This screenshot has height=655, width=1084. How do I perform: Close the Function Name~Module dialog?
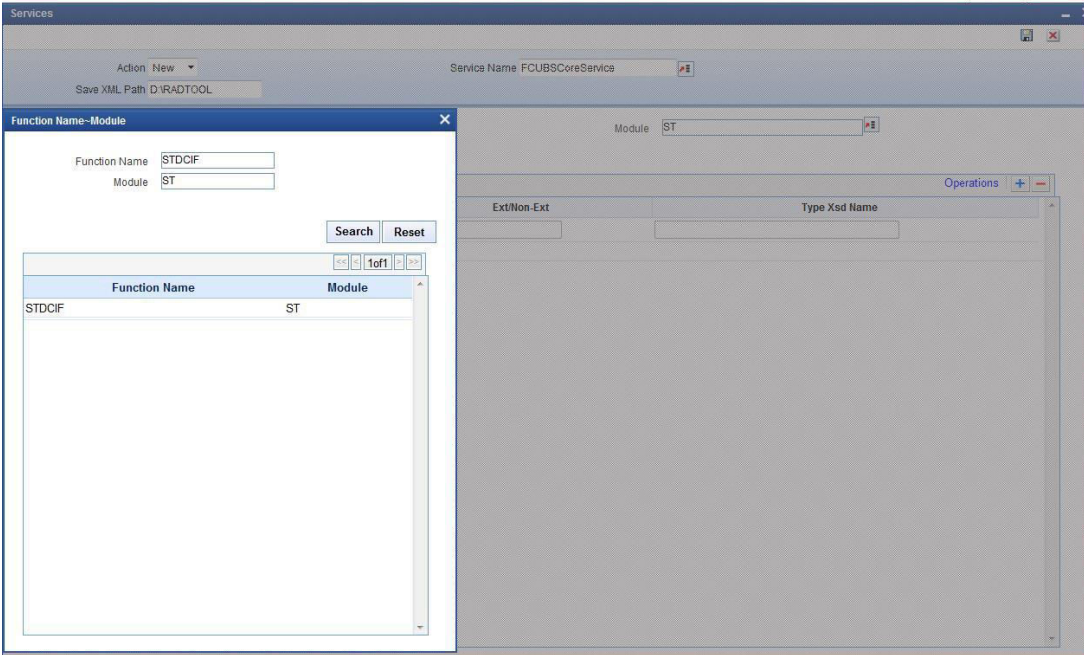tap(445, 120)
